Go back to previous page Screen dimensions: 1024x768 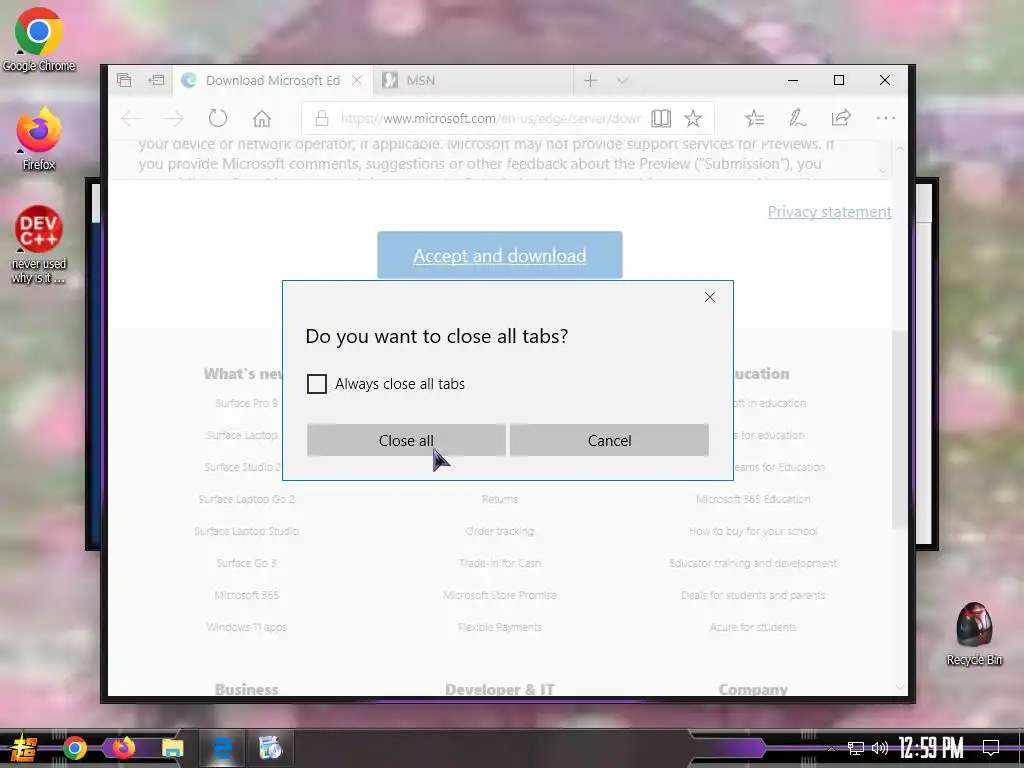pyautogui.click(x=131, y=118)
